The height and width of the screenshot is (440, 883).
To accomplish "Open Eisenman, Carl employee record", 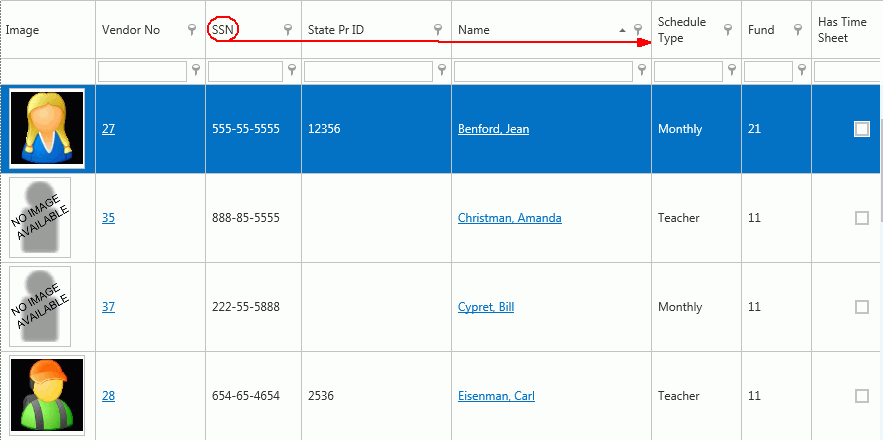I will pyautogui.click(x=496, y=396).
